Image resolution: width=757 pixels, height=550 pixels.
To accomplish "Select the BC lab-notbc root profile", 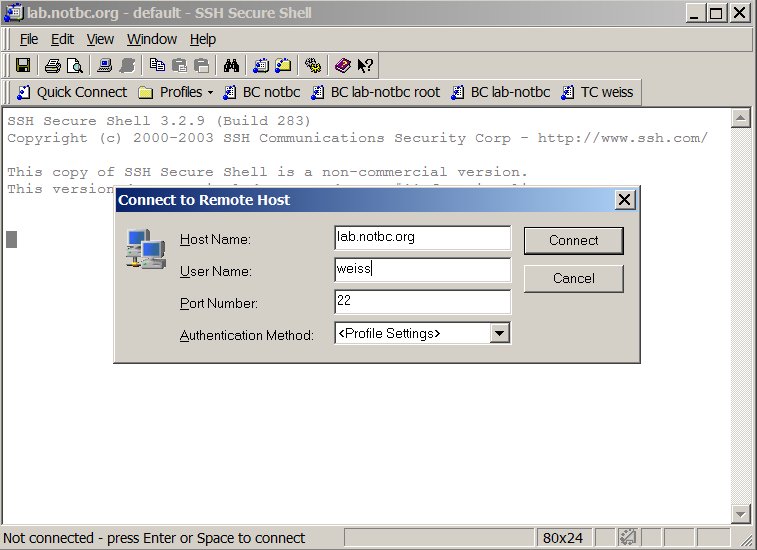I will tap(375, 92).
